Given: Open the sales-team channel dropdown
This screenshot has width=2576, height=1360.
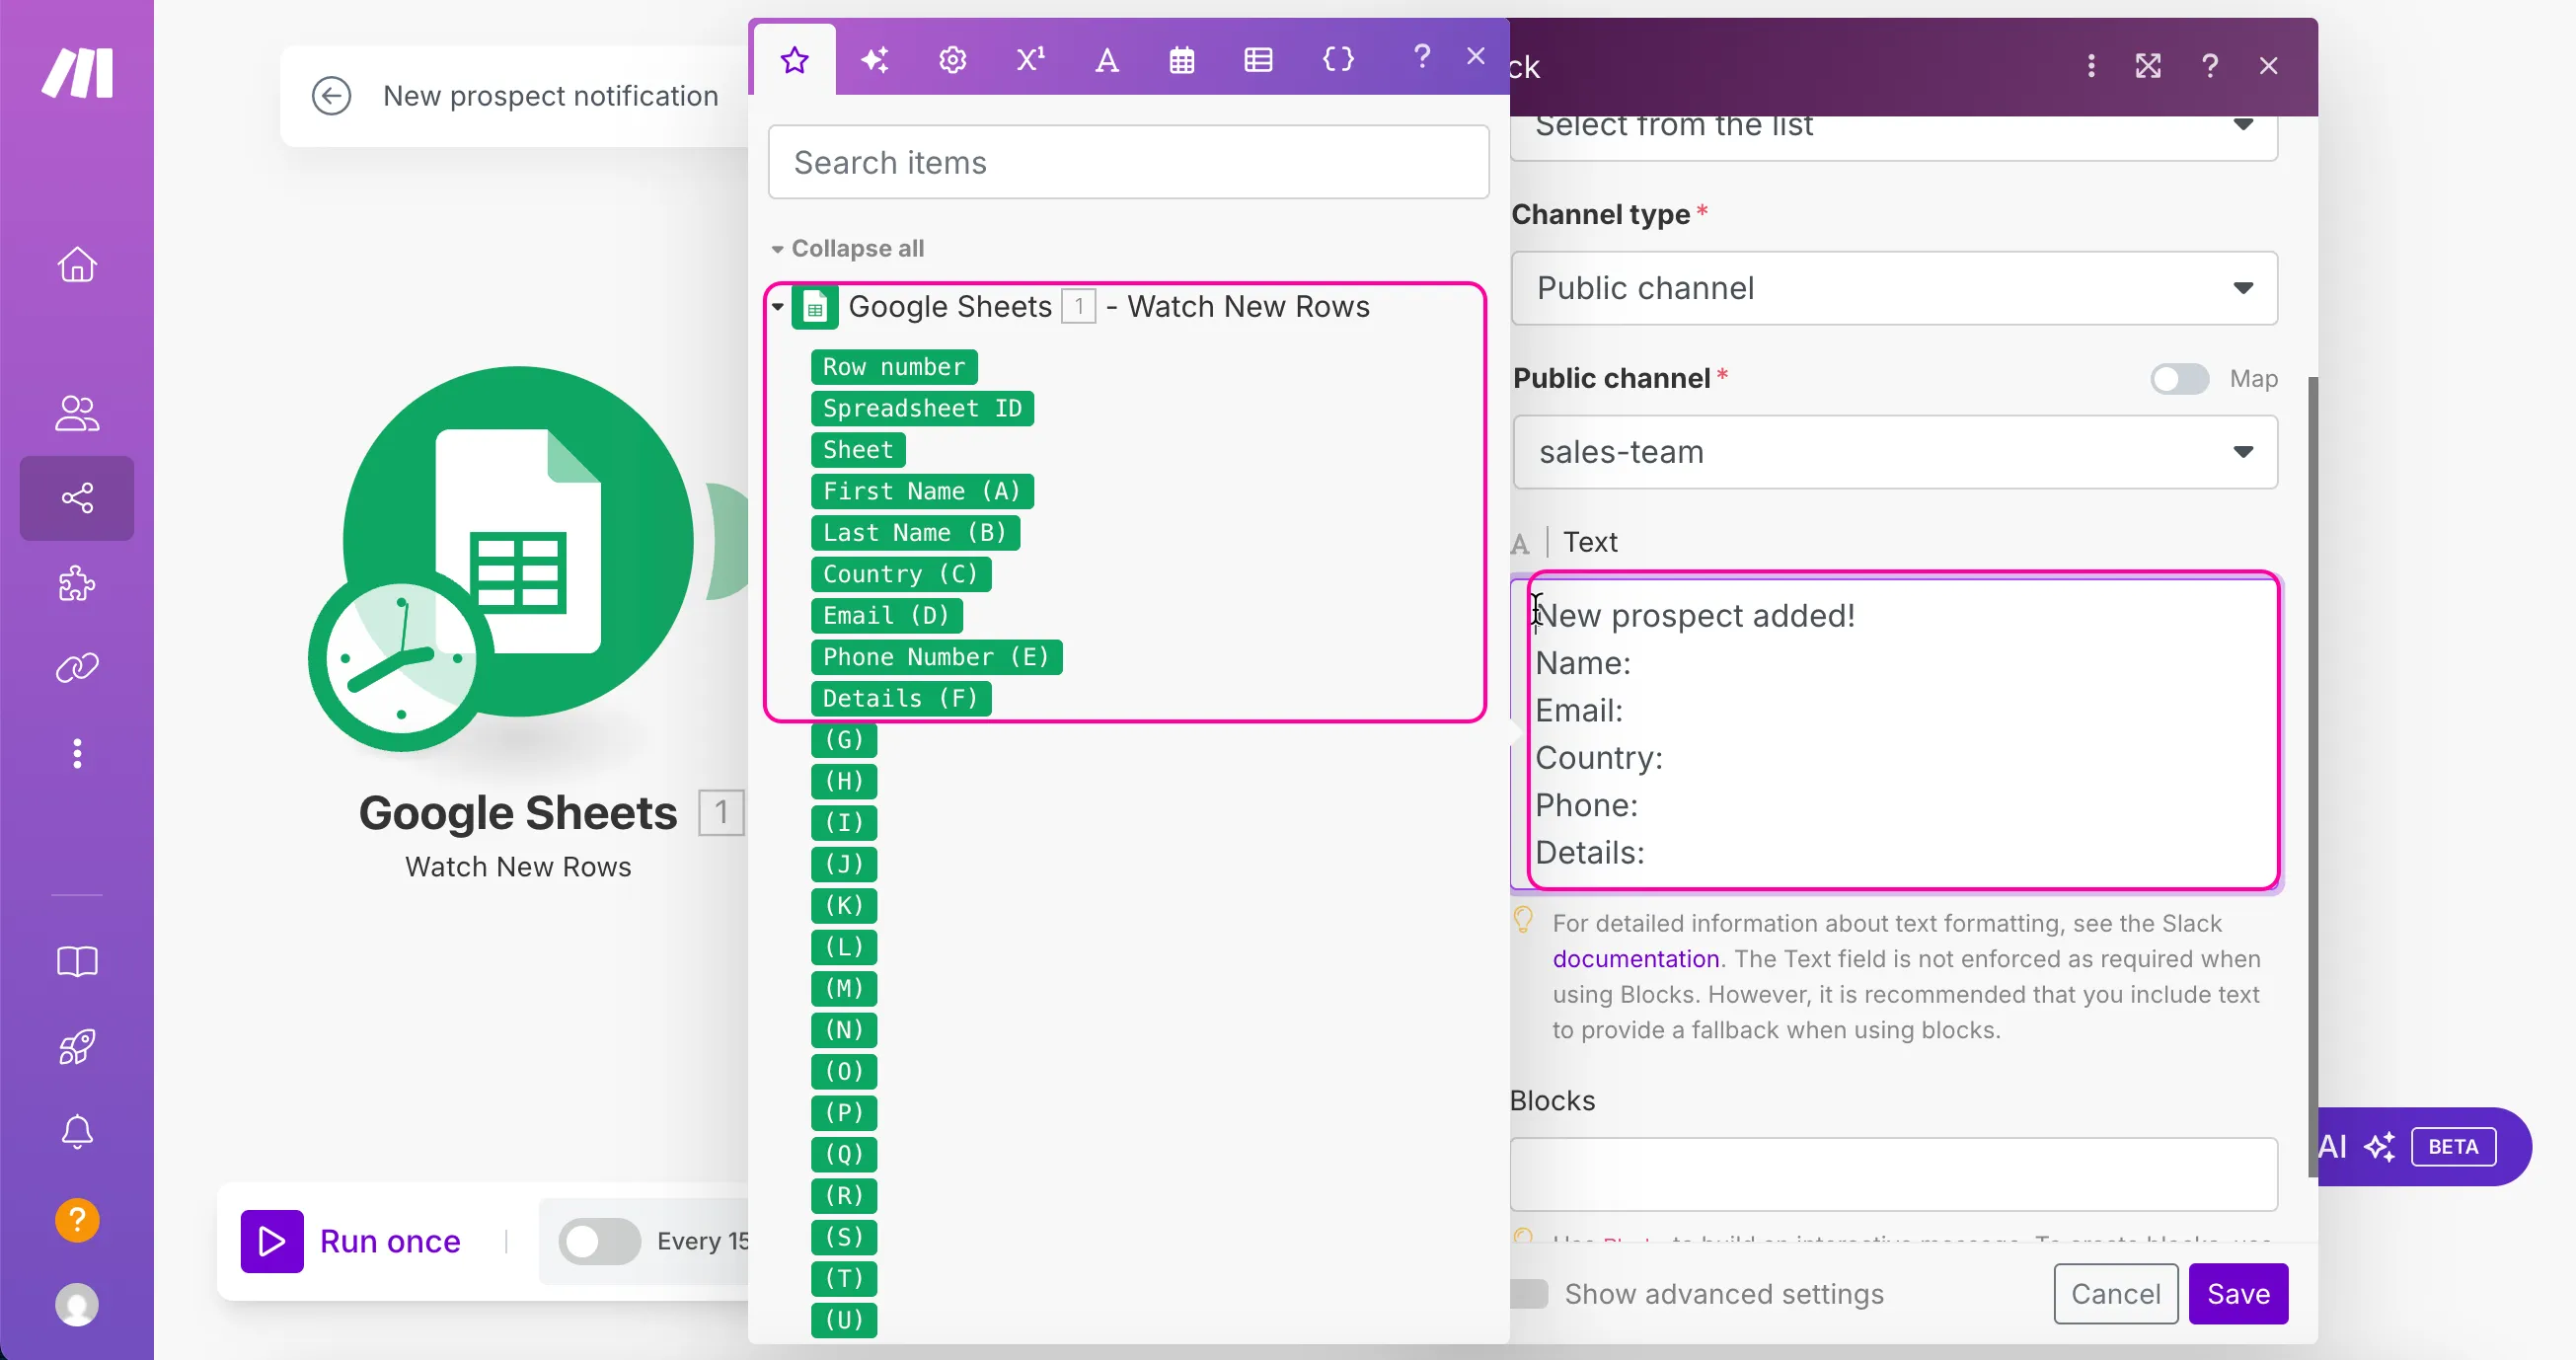Looking at the screenshot, I should tap(1894, 452).
